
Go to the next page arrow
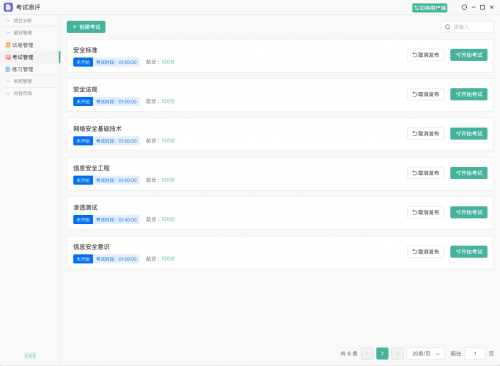397,353
